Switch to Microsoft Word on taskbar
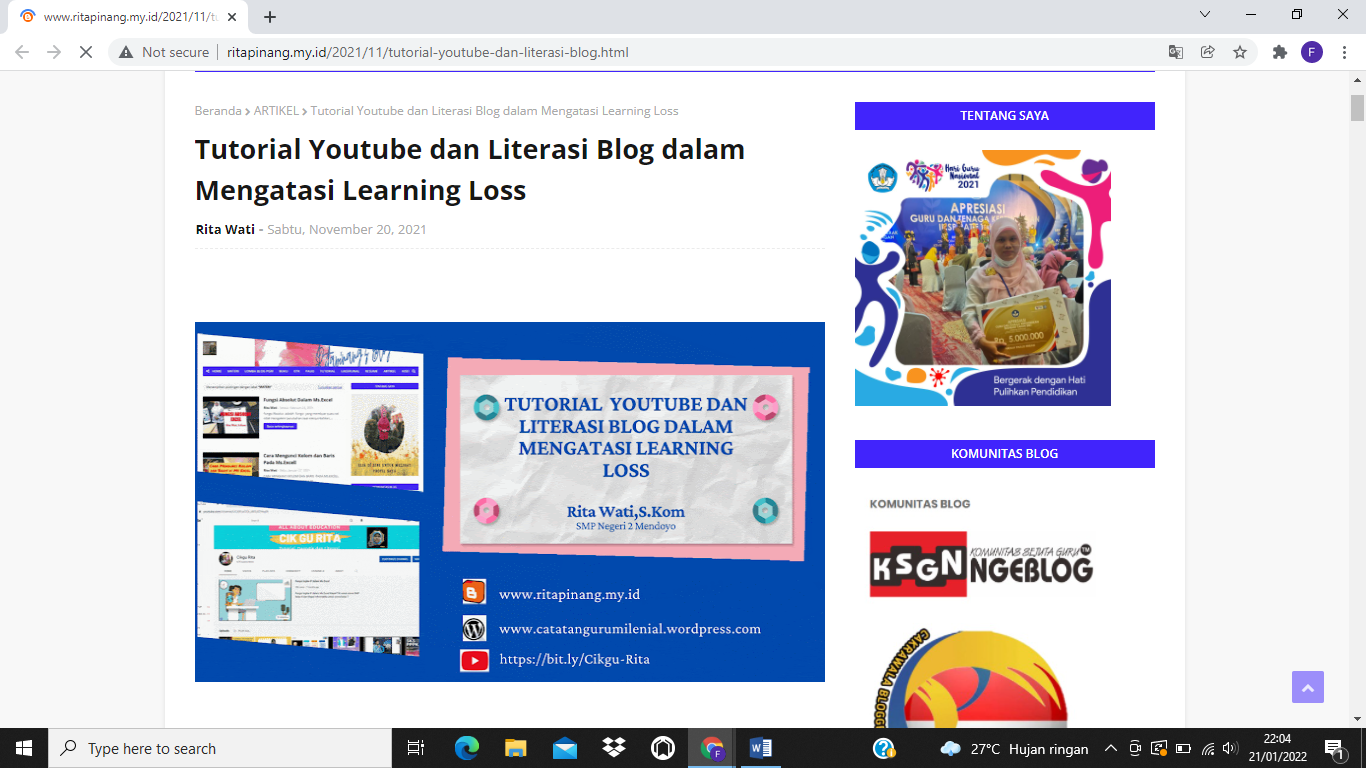 pos(761,748)
